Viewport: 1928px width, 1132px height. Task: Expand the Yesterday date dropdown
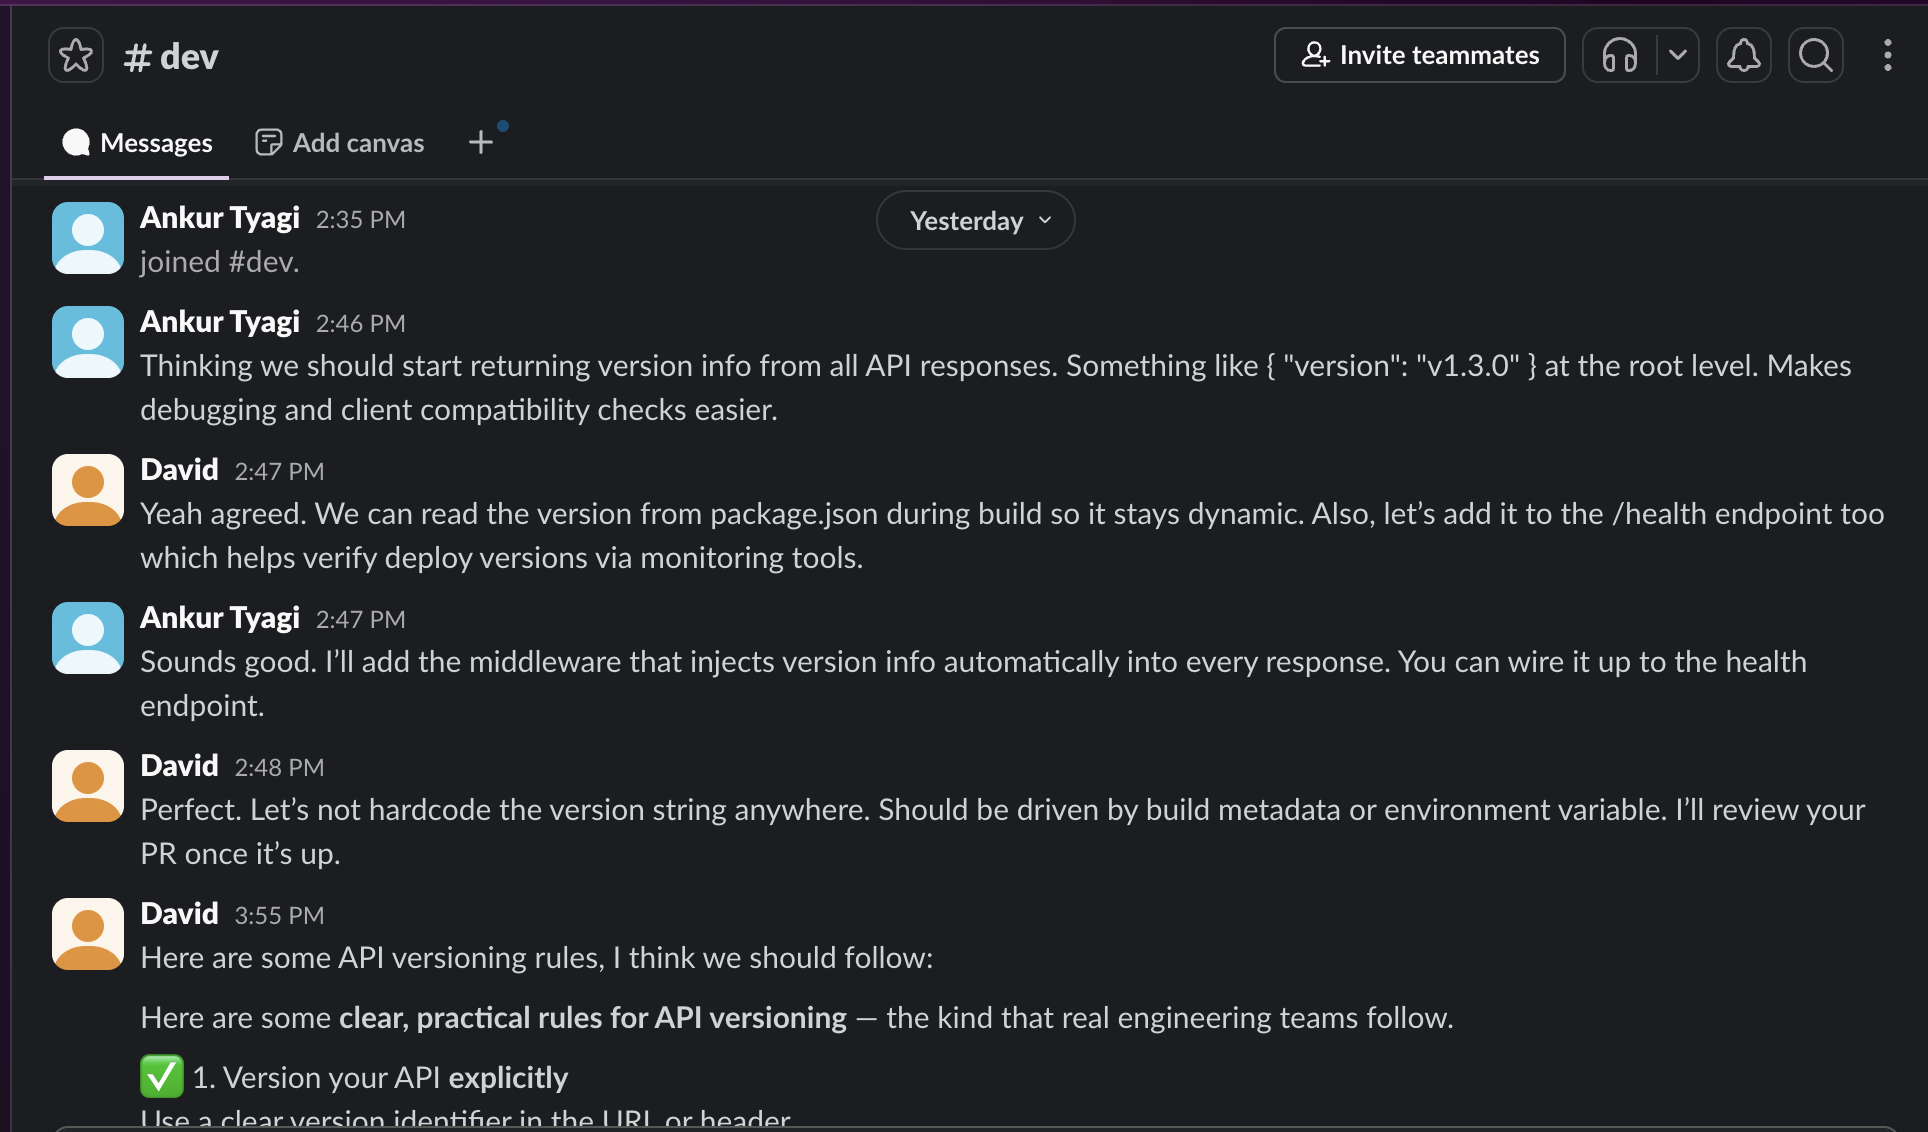[975, 220]
